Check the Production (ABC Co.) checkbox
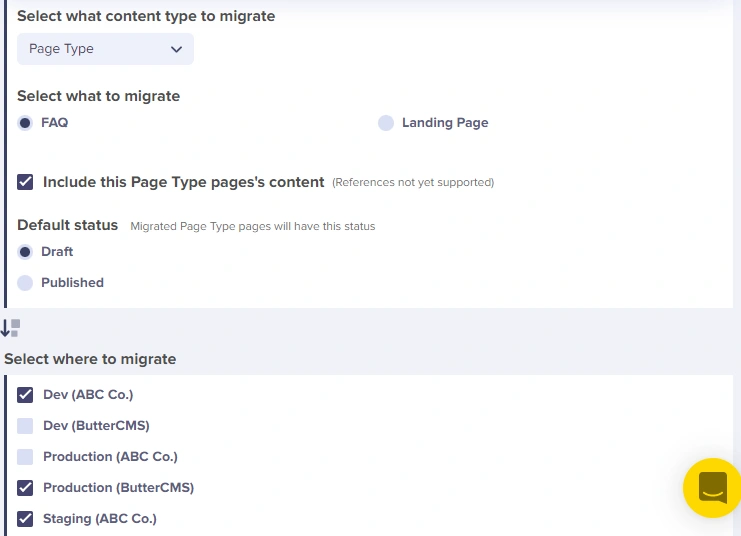741x536 pixels. point(26,457)
